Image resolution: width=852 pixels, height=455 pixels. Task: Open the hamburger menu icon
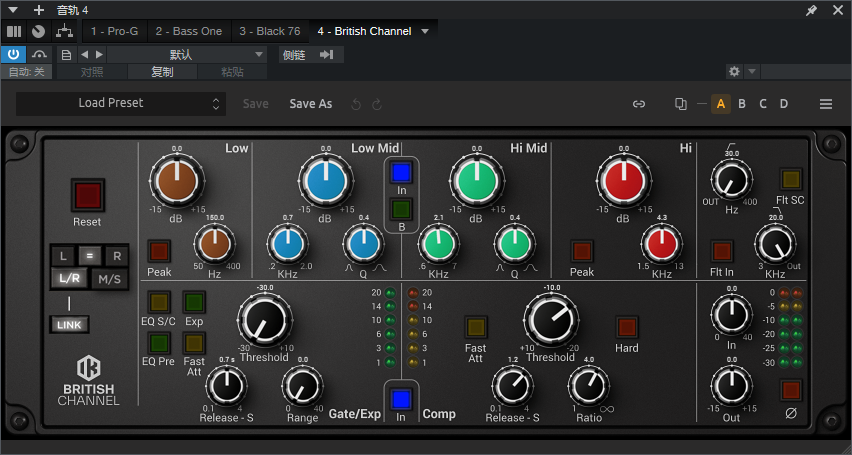pos(826,104)
